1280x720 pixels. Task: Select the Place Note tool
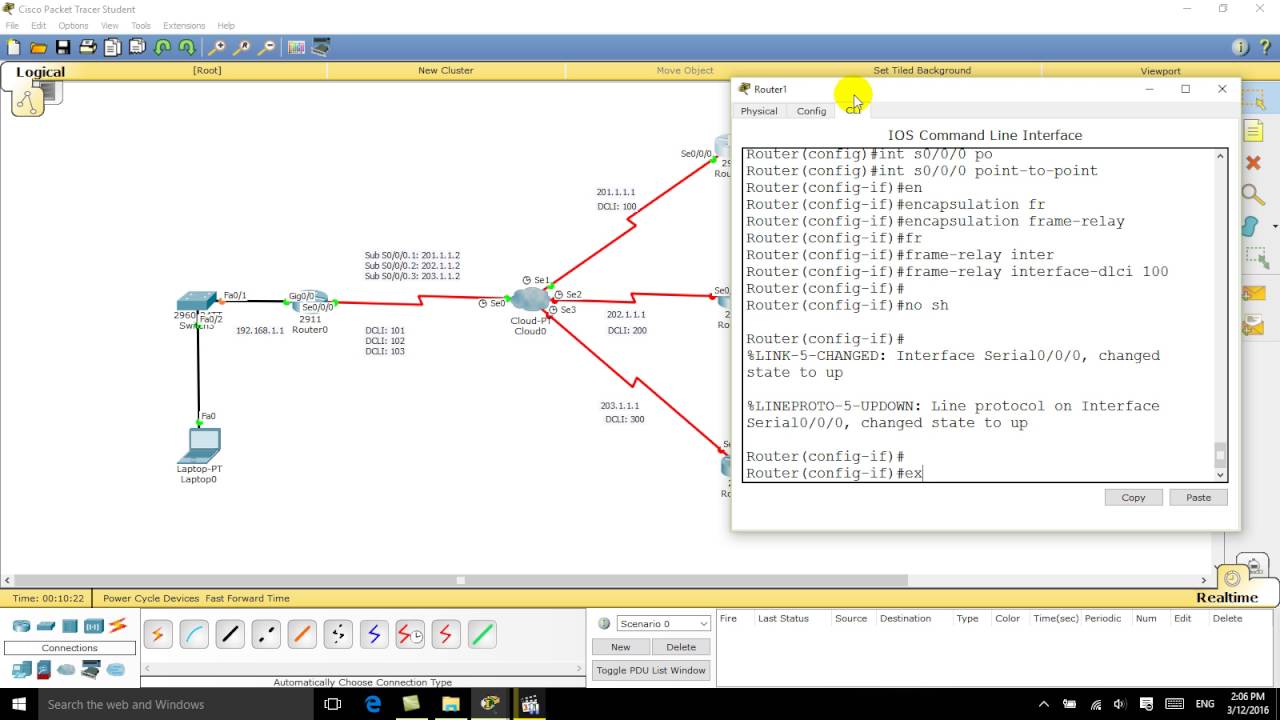click(x=1254, y=131)
